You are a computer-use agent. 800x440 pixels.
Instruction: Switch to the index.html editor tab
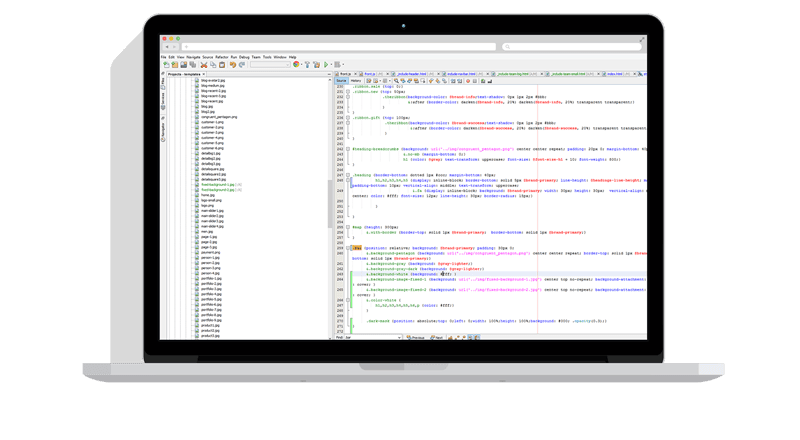(x=614, y=74)
